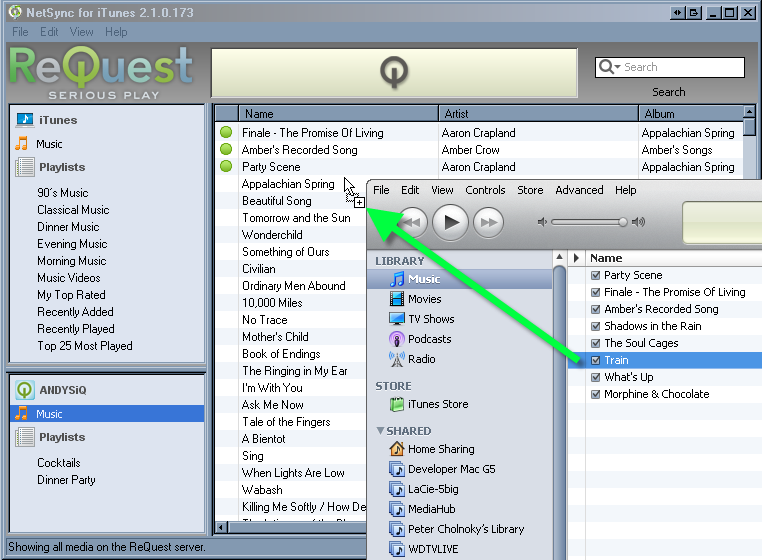Click the WDTVLIVE shared library icon
The image size is (762, 560).
pos(397,549)
